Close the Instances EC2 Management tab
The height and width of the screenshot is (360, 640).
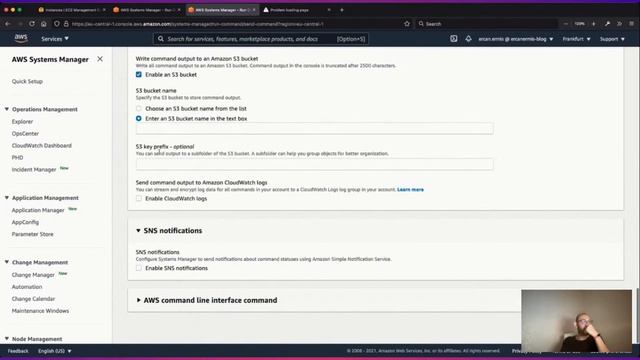pos(104,10)
